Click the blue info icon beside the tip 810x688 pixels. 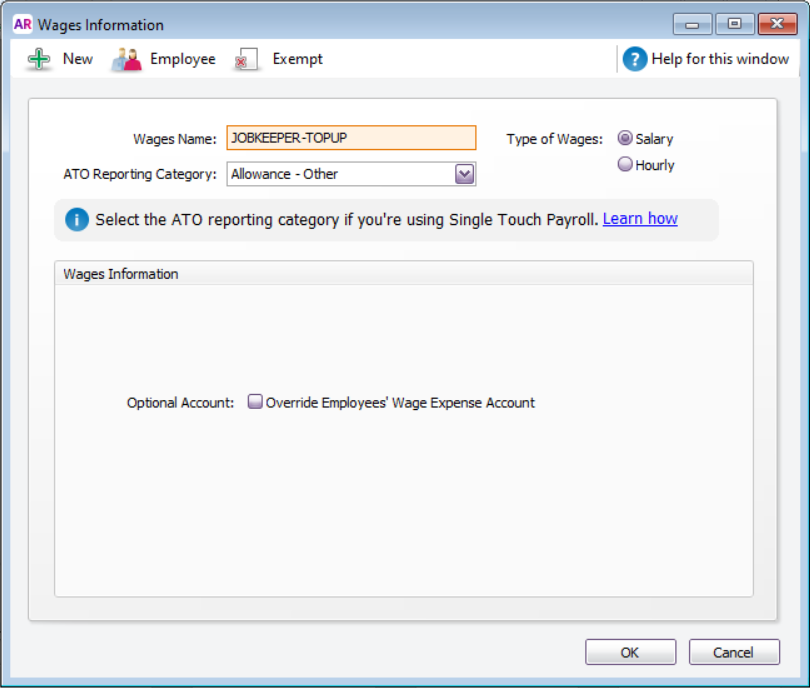click(x=77, y=219)
